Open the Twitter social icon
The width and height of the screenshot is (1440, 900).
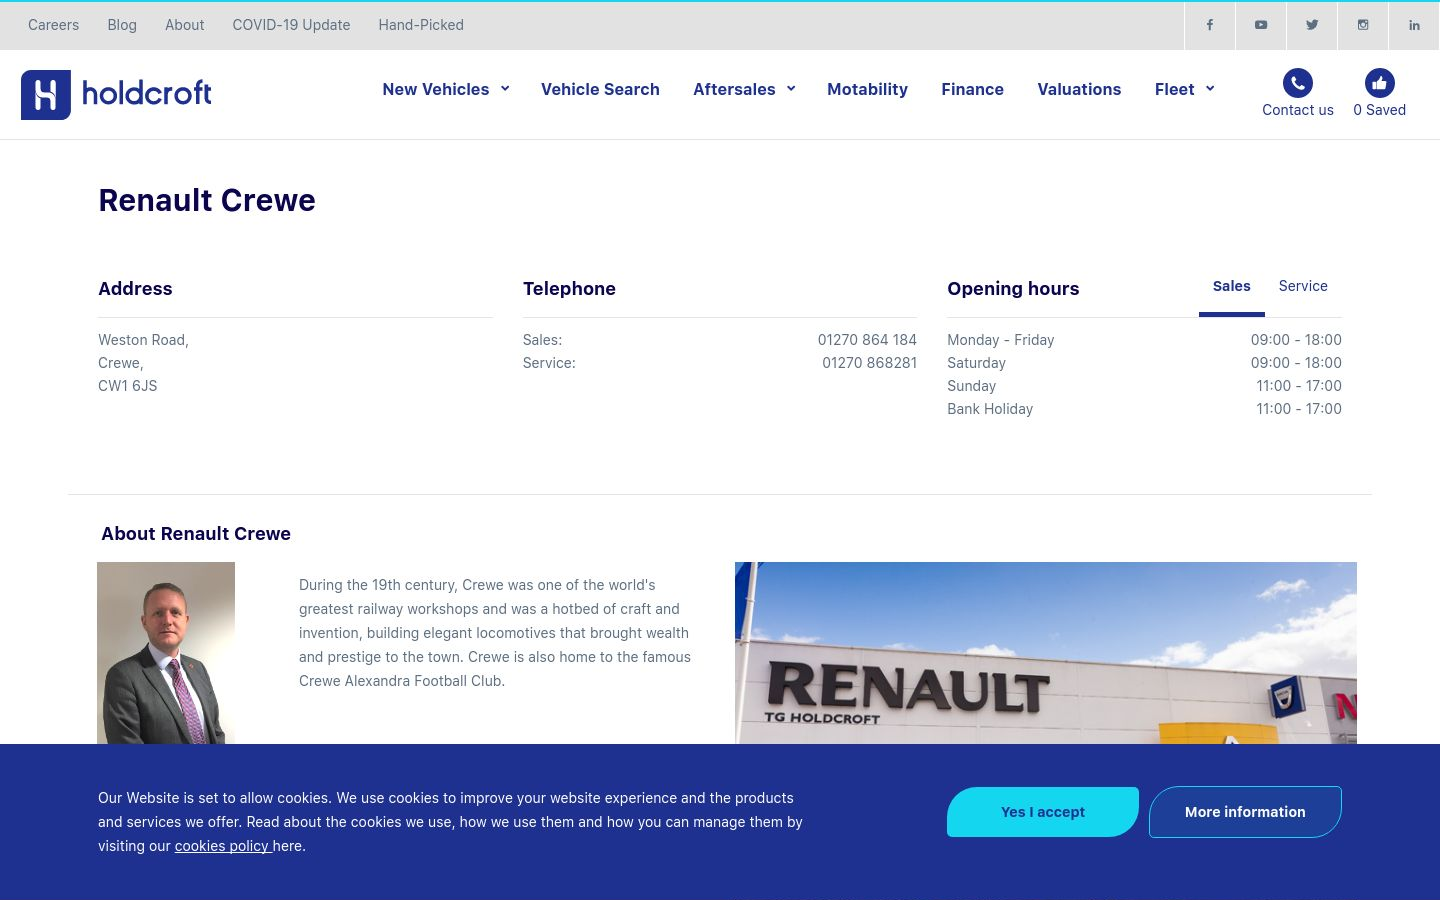[x=1312, y=25]
